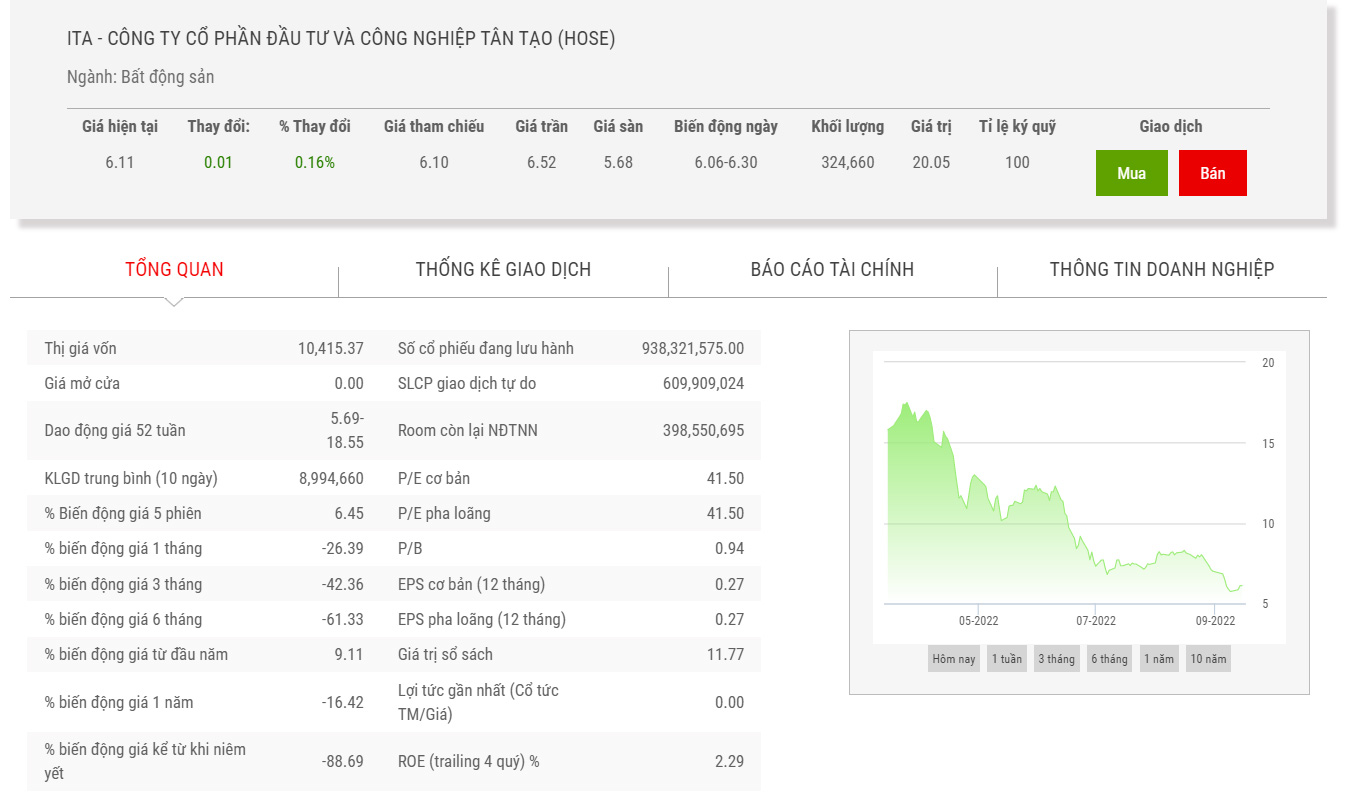
Task: Switch chart to the 1 năm range
Action: pos(1159,659)
